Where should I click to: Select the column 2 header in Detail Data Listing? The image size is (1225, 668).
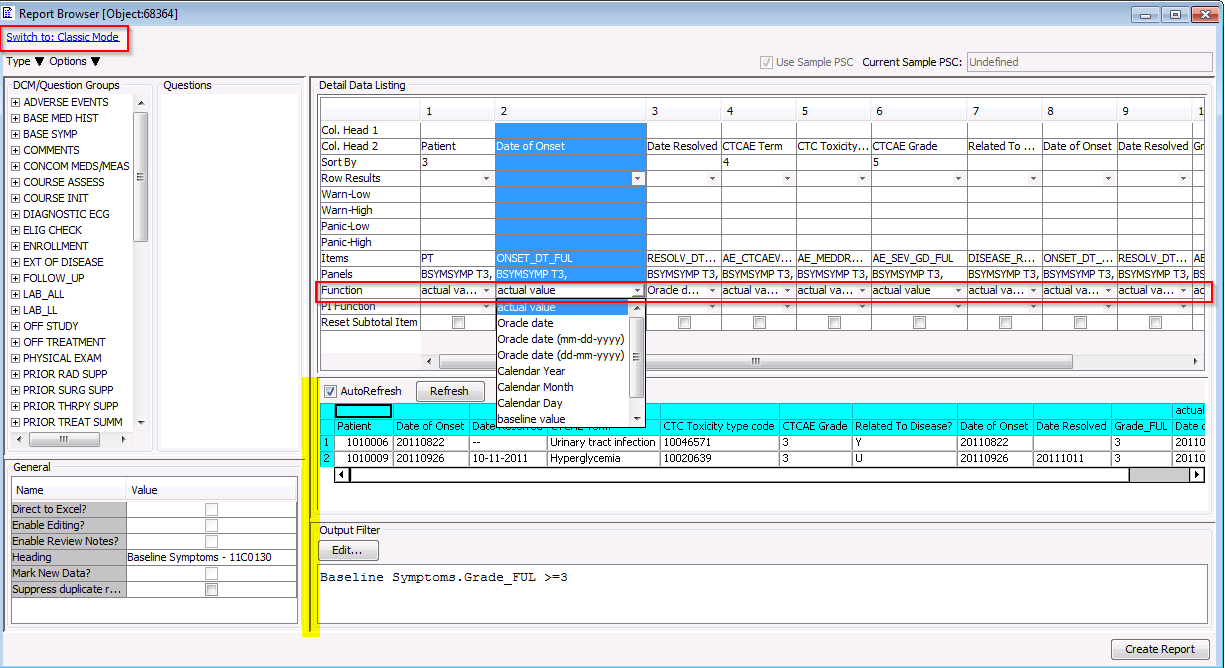(570, 111)
